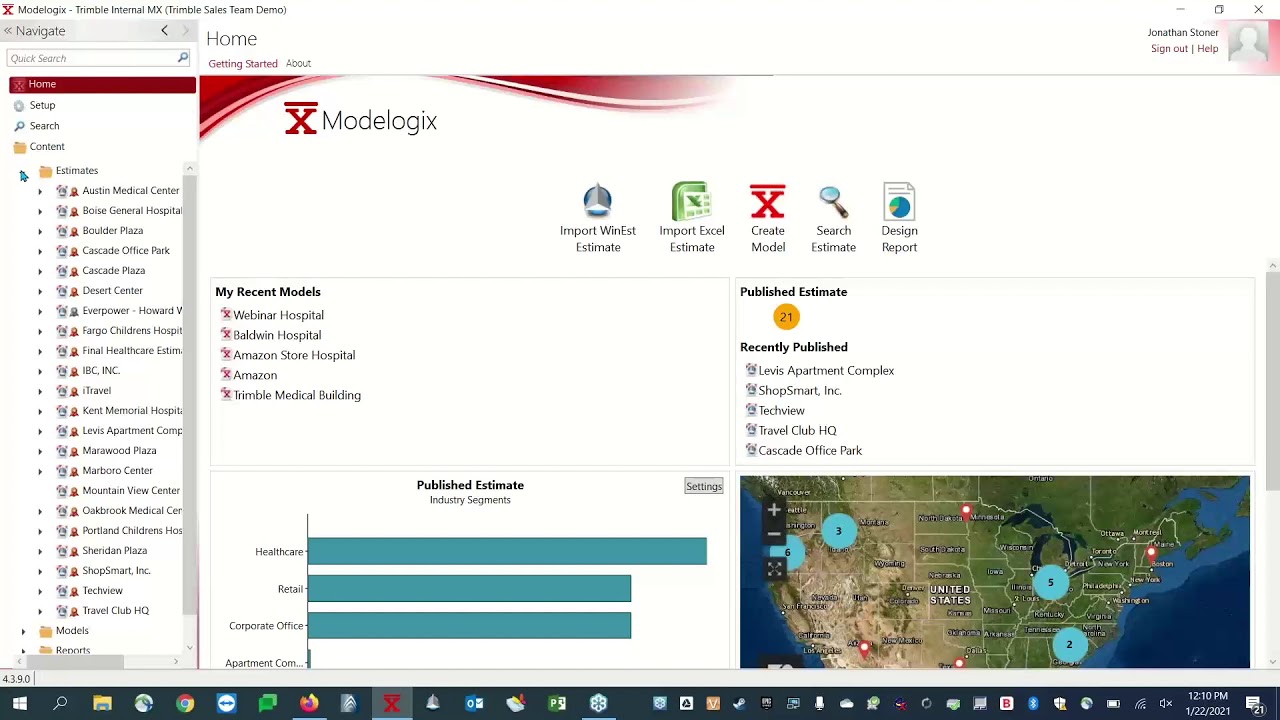Open recent model Amazon Store Hospital
Screen dimensions: 1280x720
294,355
